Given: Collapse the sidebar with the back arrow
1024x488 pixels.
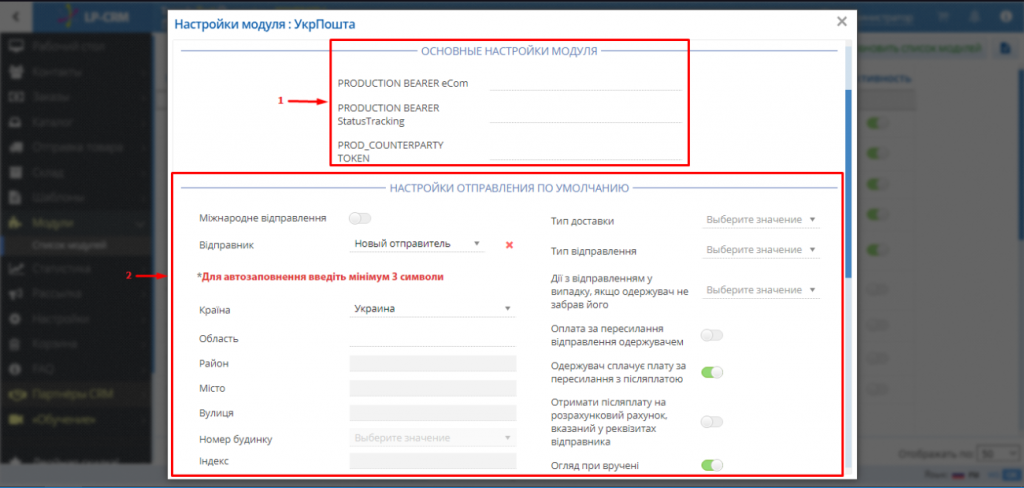Looking at the screenshot, I should coord(16,16).
